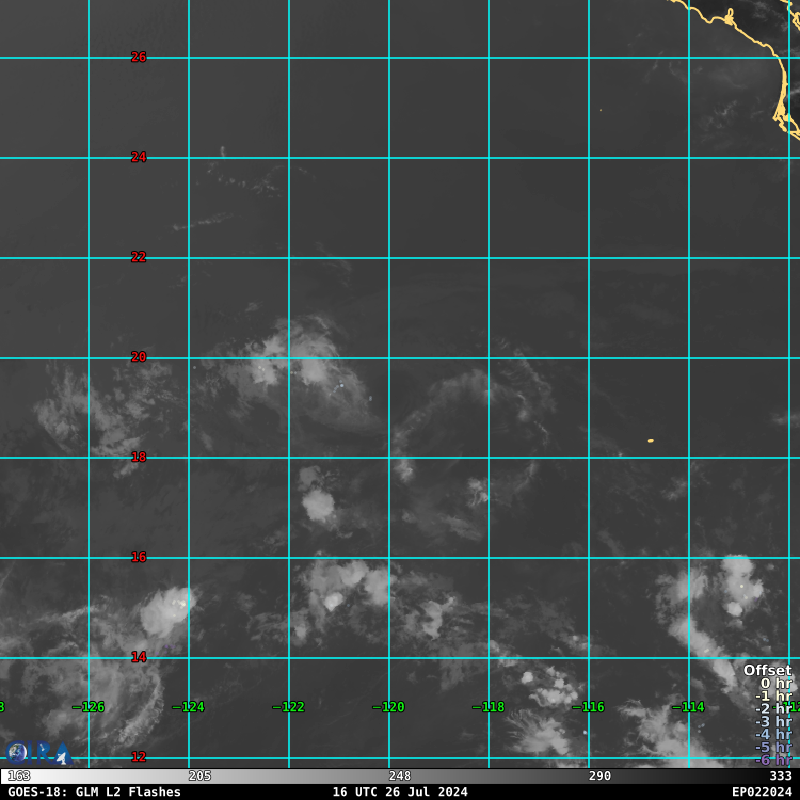This screenshot has height=800, width=800.
Task: Click the longitude label -126
Action: click(88, 707)
